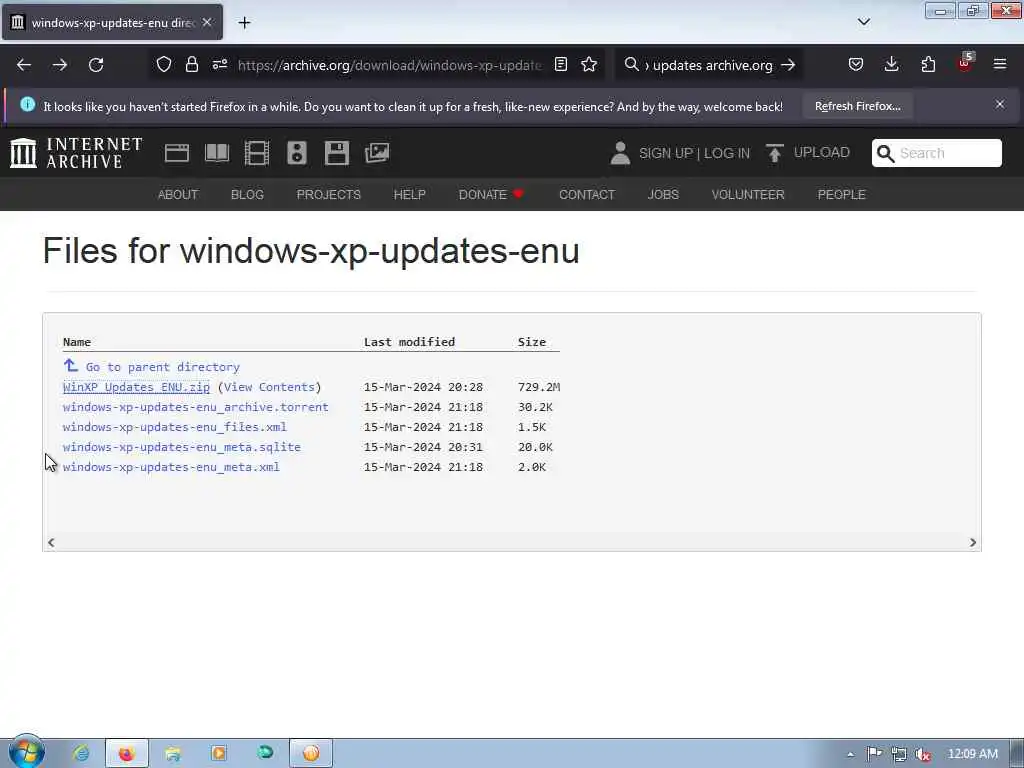Viewport: 1024px width, 768px height.
Task: Open the JOBS menu item
Action: point(663,195)
